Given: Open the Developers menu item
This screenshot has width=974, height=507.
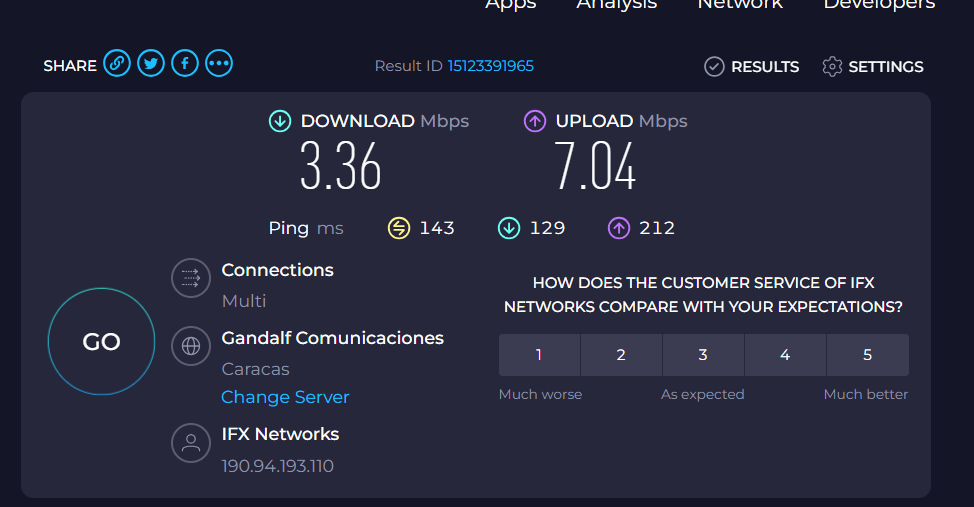Looking at the screenshot, I should pos(879,5).
